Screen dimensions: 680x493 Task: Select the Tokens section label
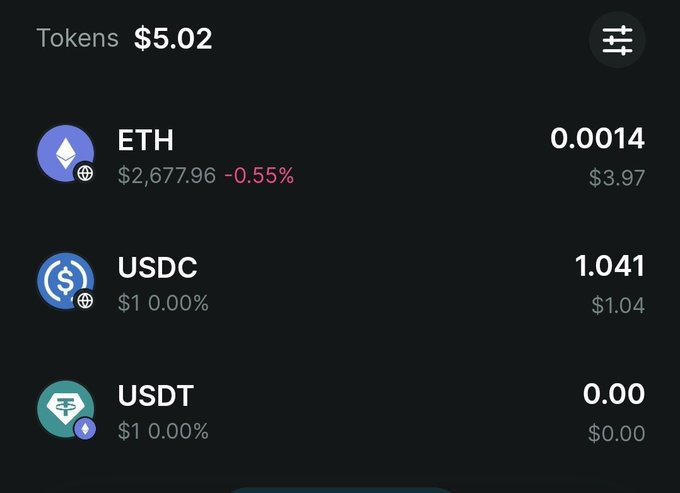click(x=78, y=38)
